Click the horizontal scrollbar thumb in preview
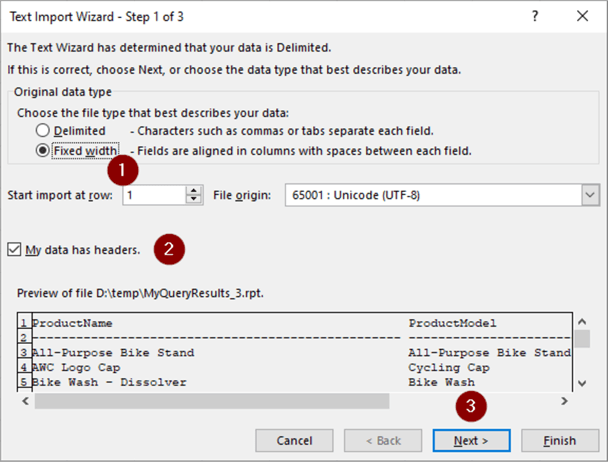This screenshot has width=608, height=462. click(x=211, y=401)
